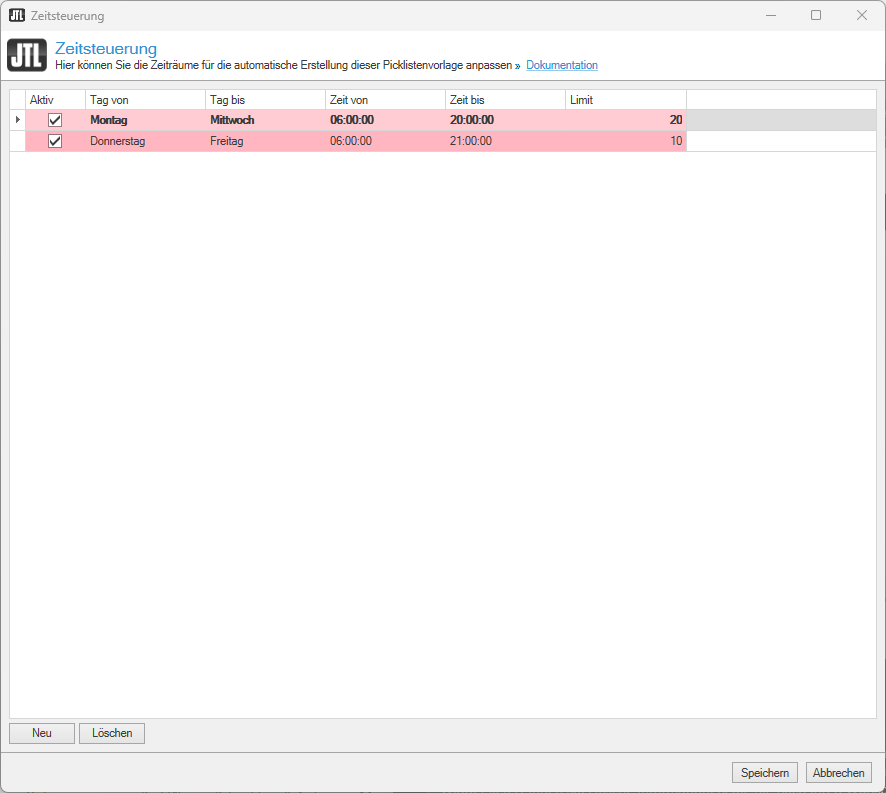Click the JTL icon in title bar
The height and width of the screenshot is (793, 886).
coord(17,15)
